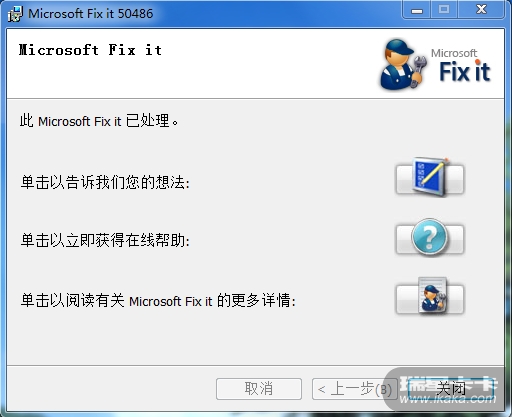Click the bold Microsoft Fix it heading
This screenshot has height=417, width=512.
click(x=90, y=50)
